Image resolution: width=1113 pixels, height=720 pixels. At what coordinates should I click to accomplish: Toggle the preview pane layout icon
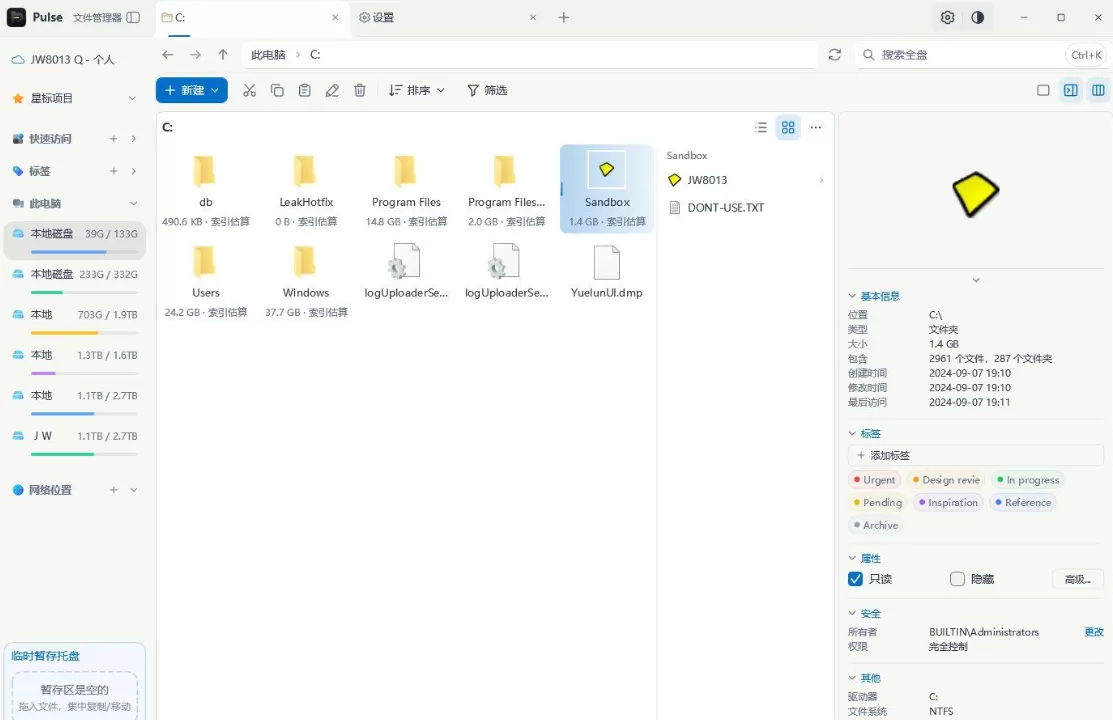tap(1070, 90)
